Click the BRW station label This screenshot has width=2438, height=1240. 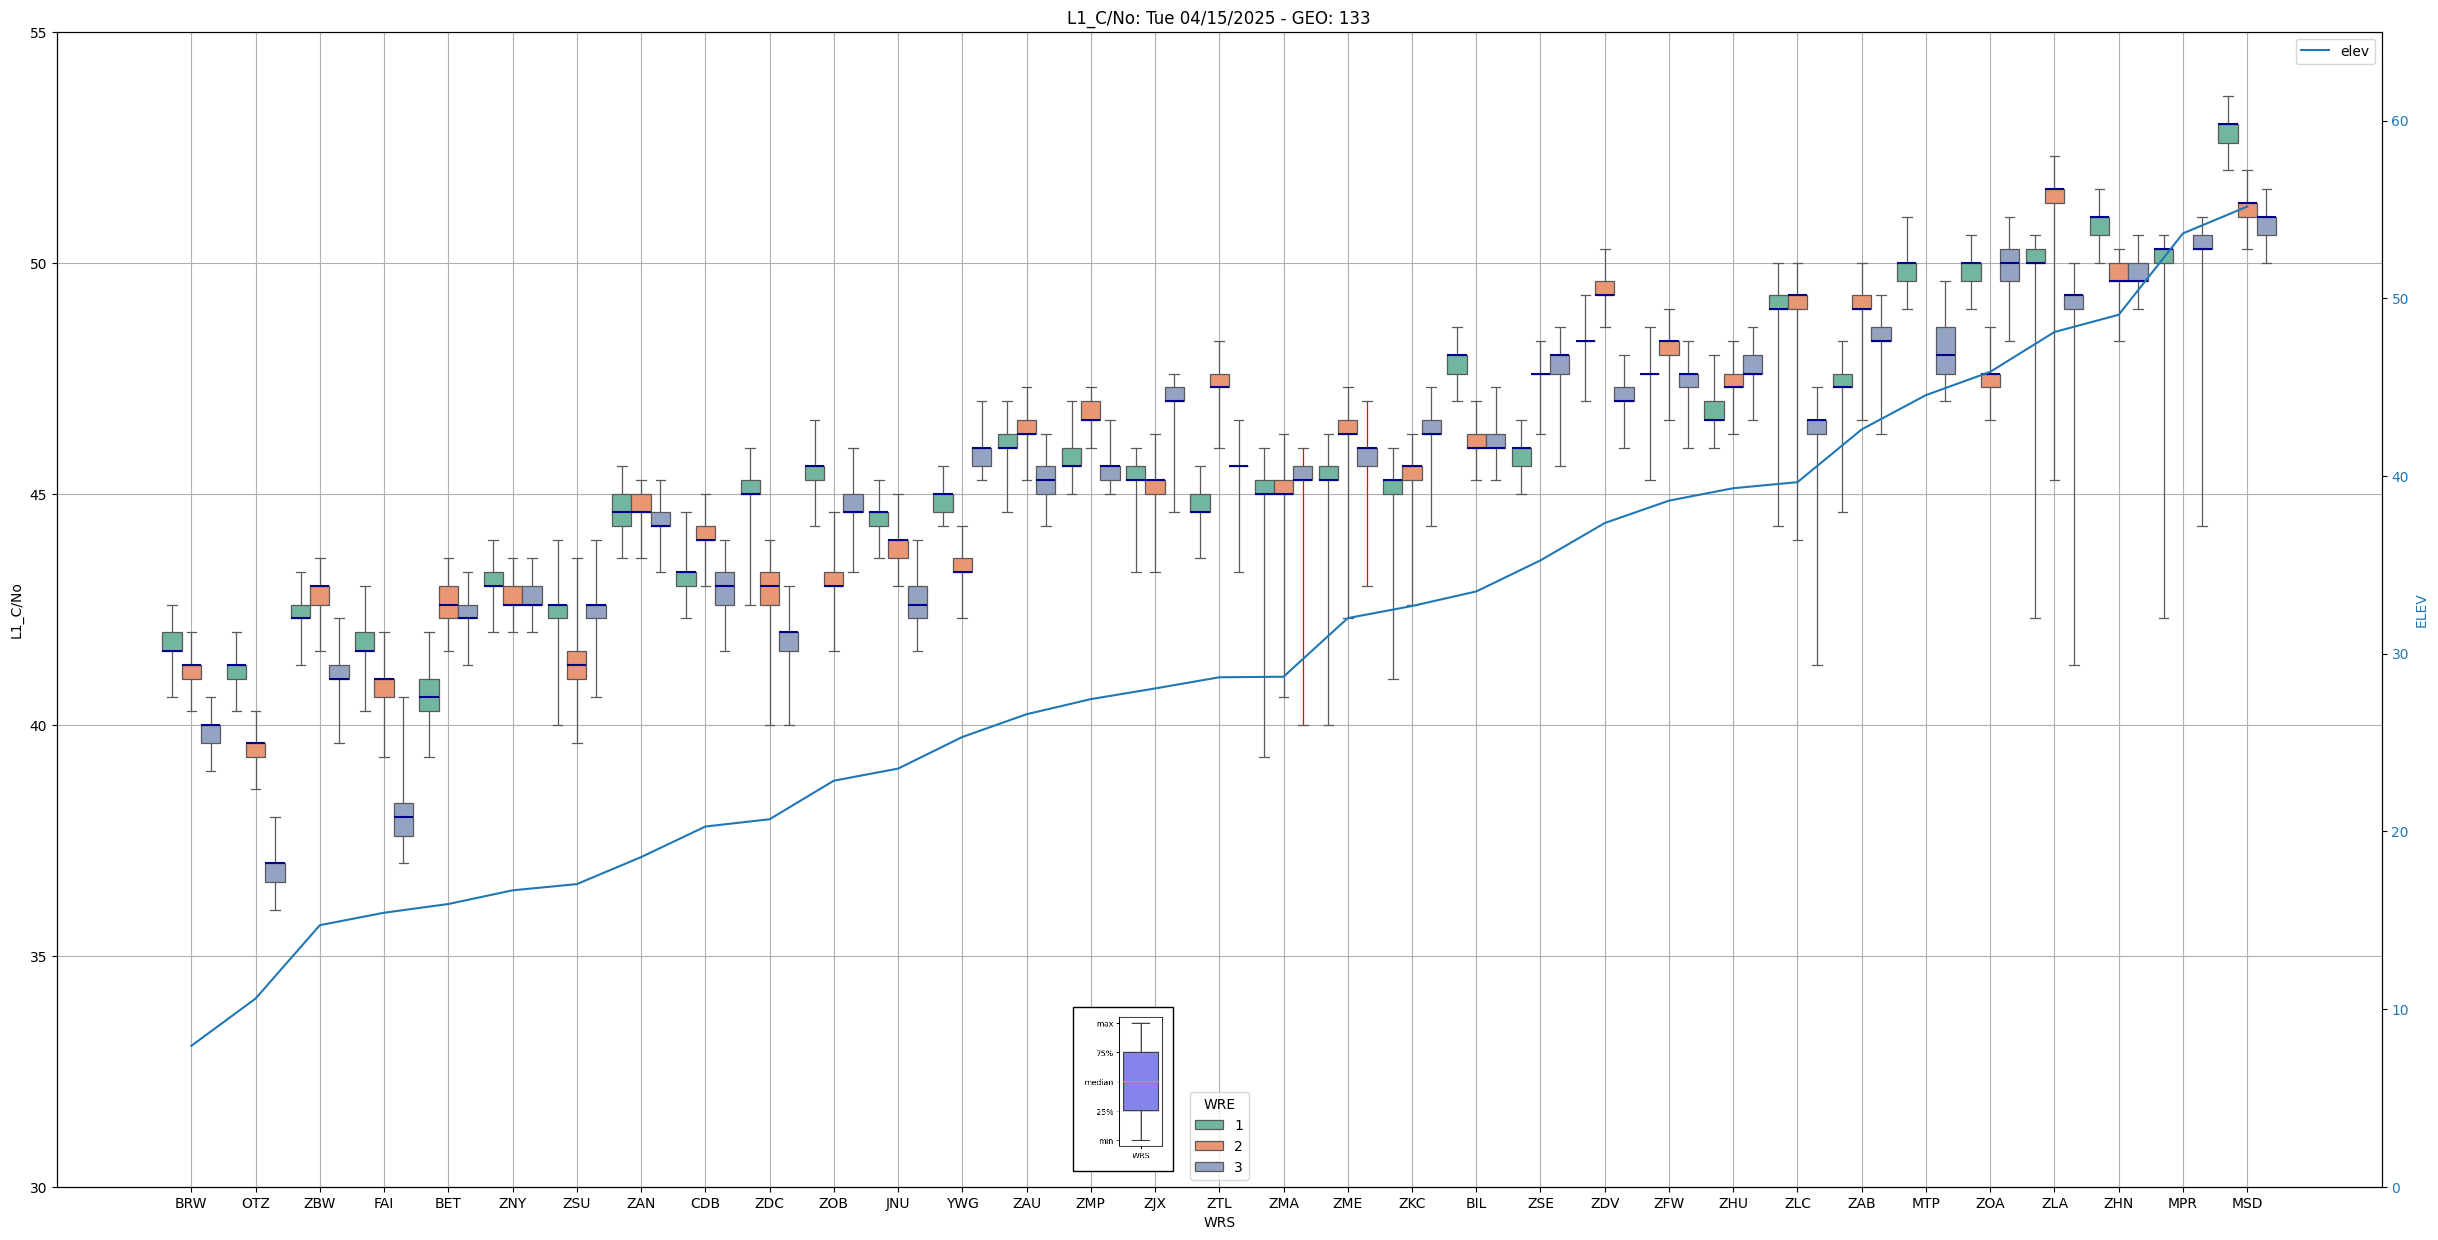[190, 1203]
